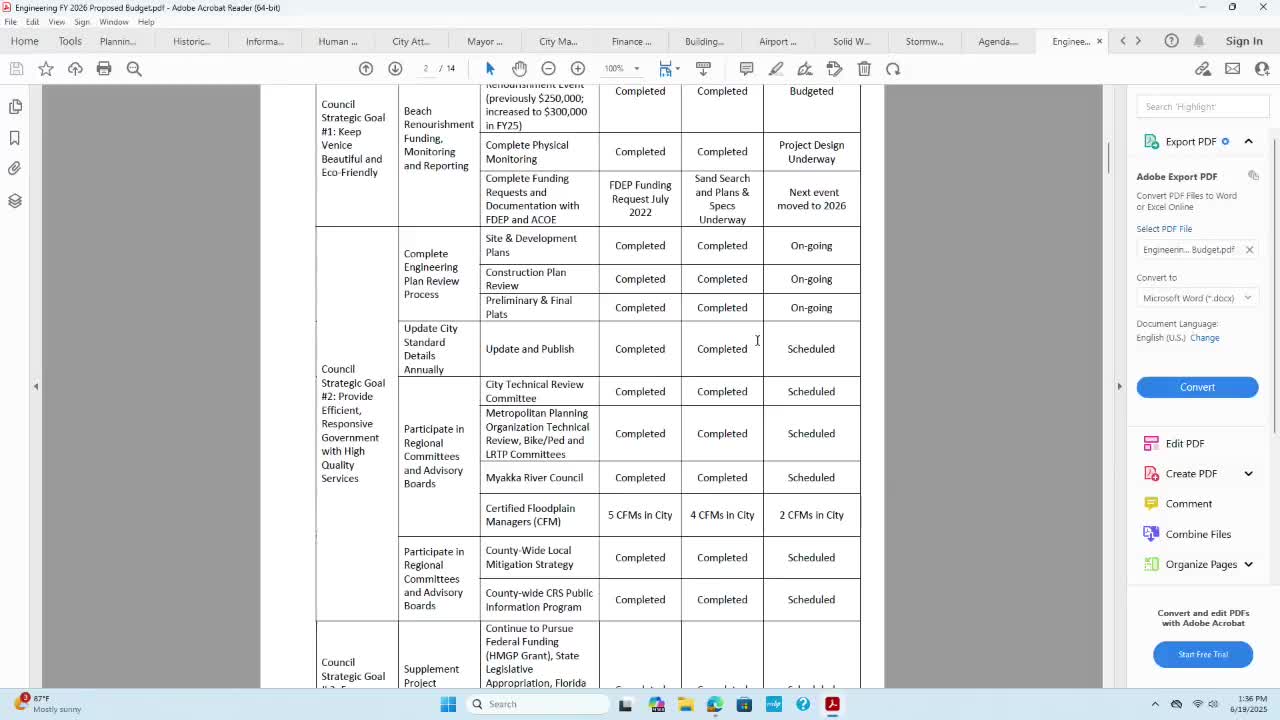This screenshot has height=720, width=1280.
Task: Switch to the Stormw... document tab
Action: click(x=924, y=41)
